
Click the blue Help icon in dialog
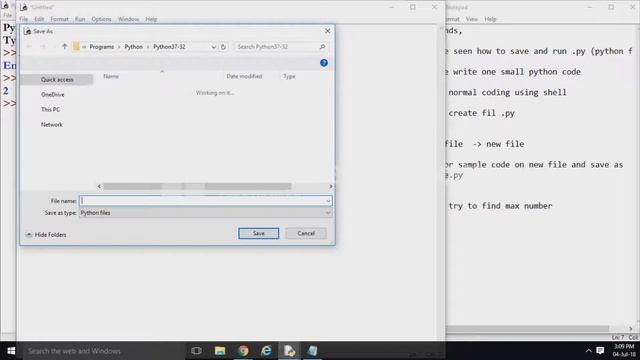(324, 63)
